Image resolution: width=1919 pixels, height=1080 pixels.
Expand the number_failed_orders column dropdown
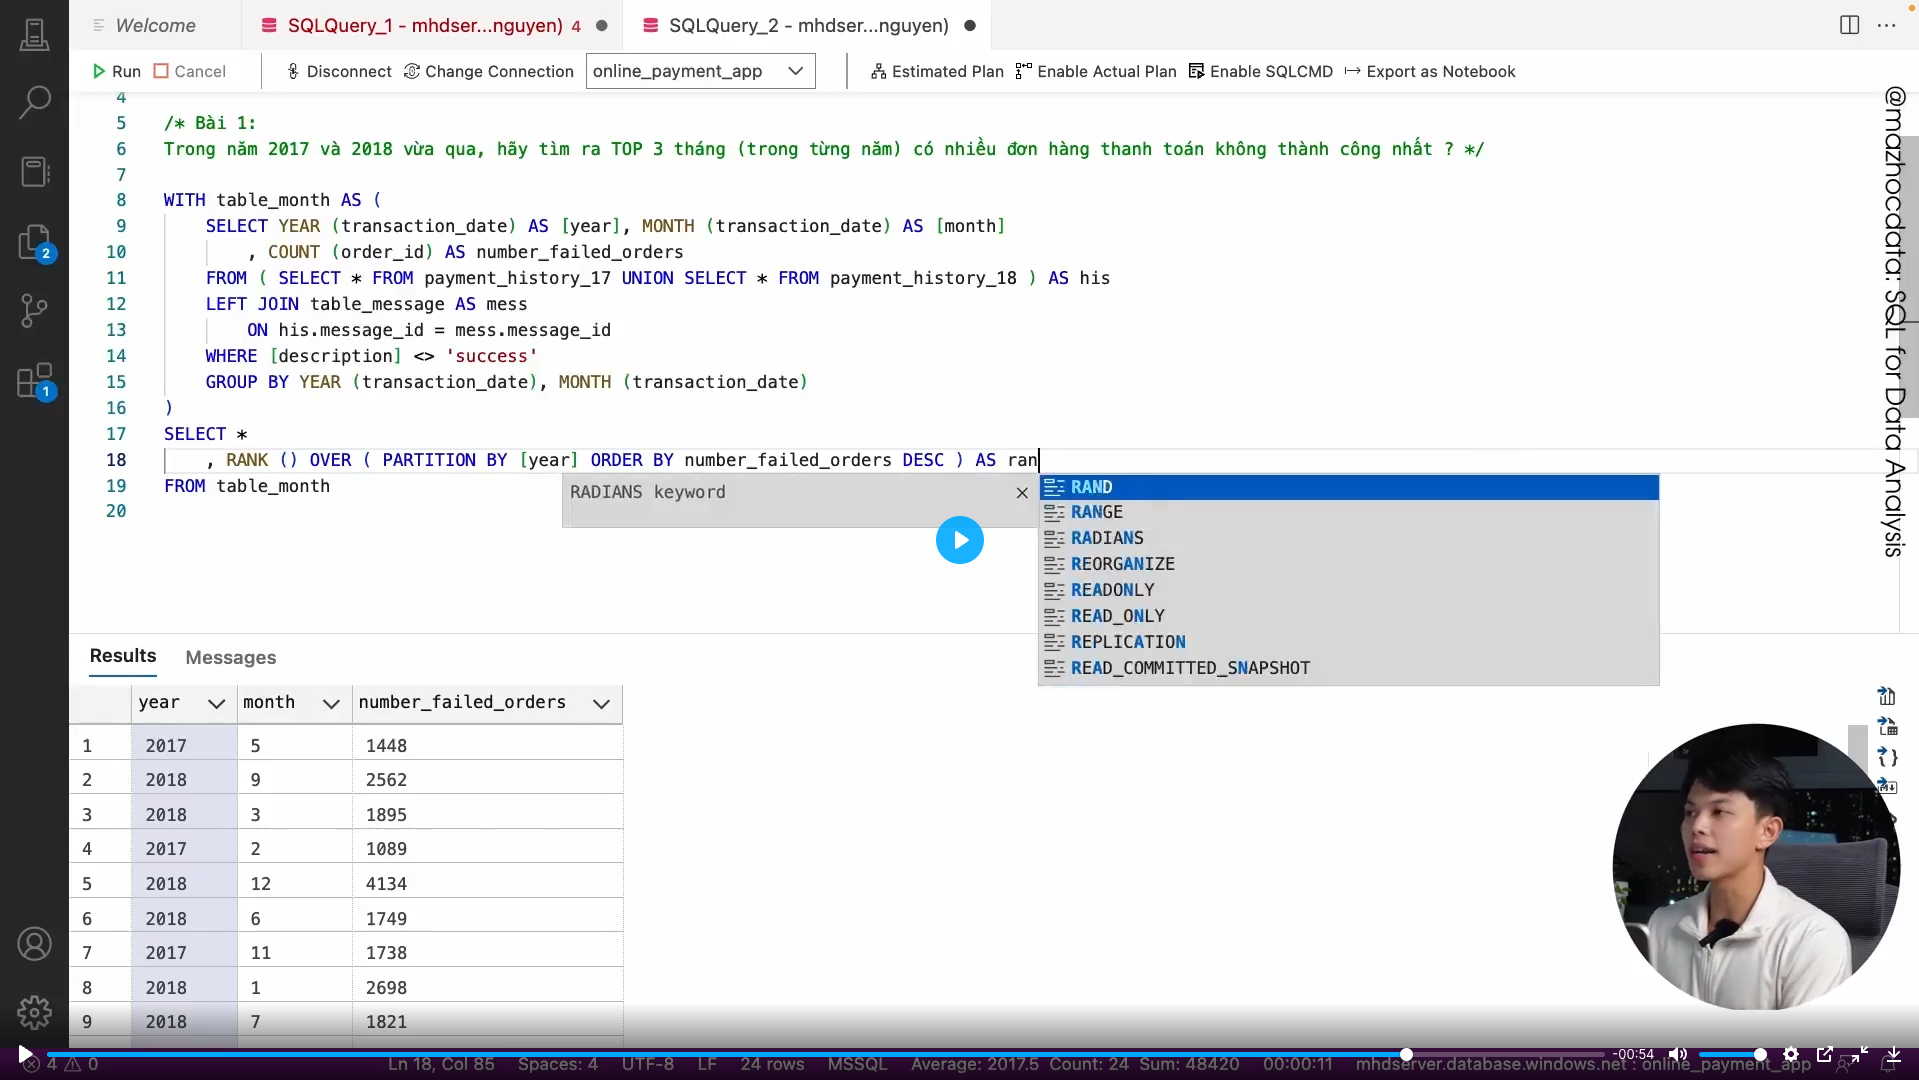tap(601, 703)
